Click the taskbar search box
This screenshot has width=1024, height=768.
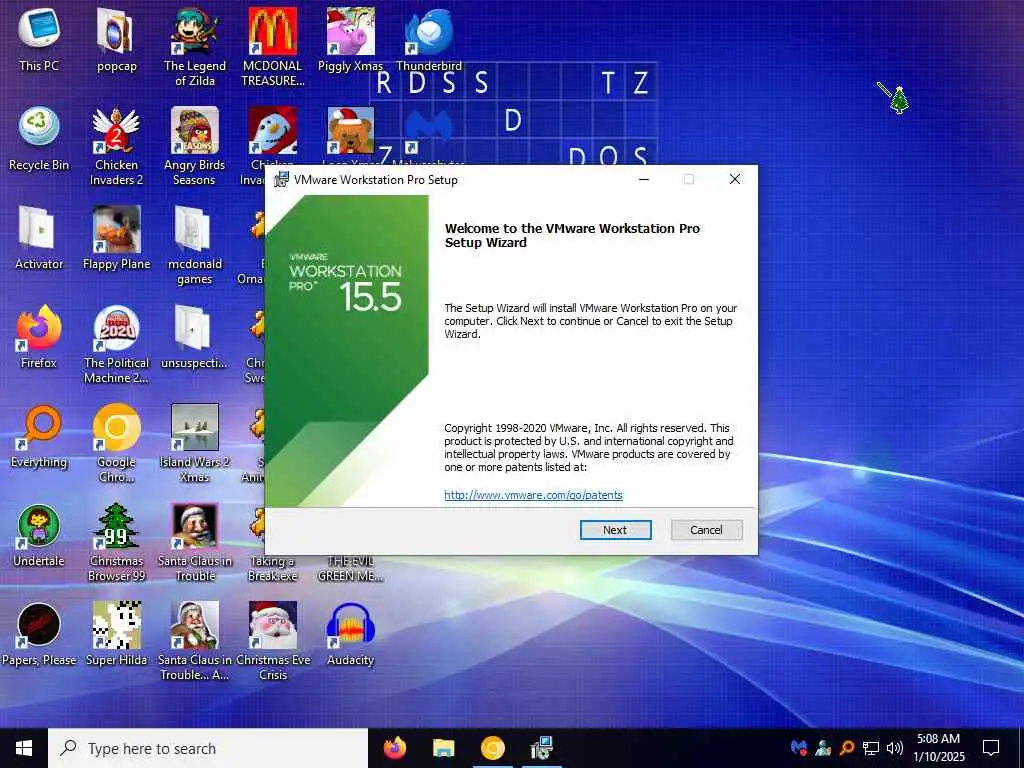(x=208, y=748)
